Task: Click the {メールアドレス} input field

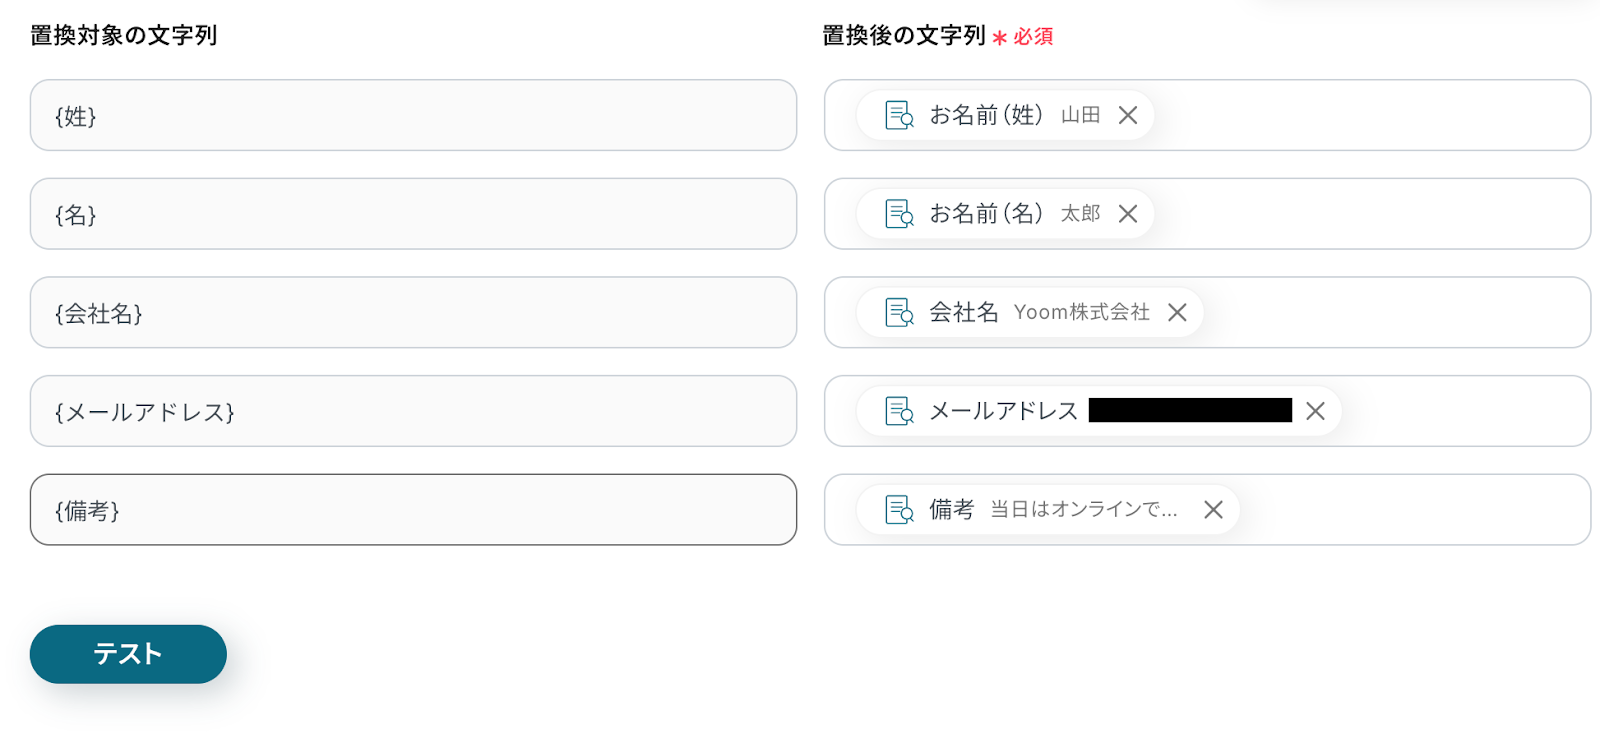Action: [x=413, y=411]
